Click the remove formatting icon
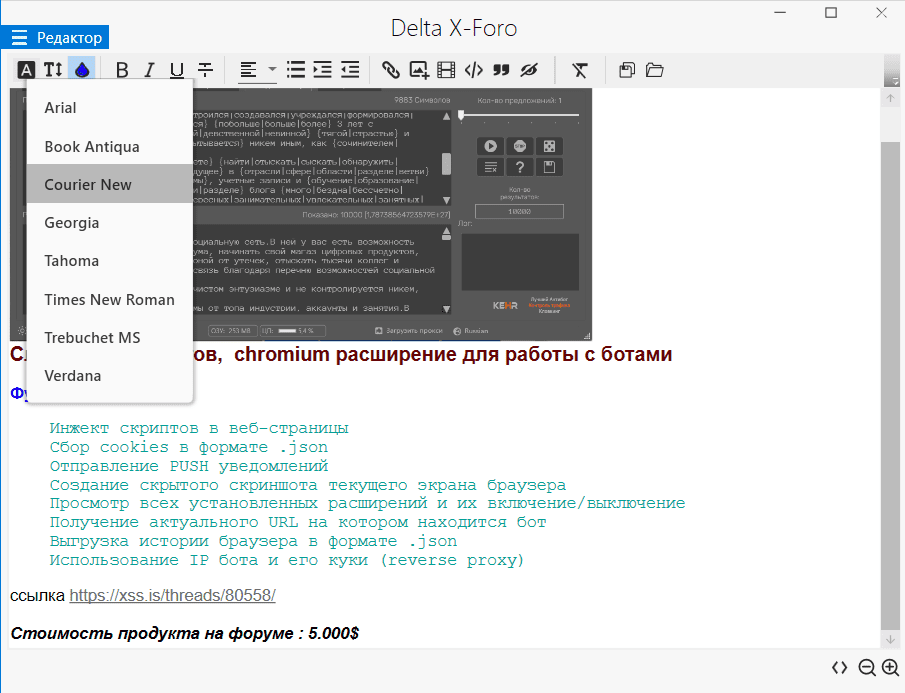The image size is (905, 693). [x=580, y=70]
